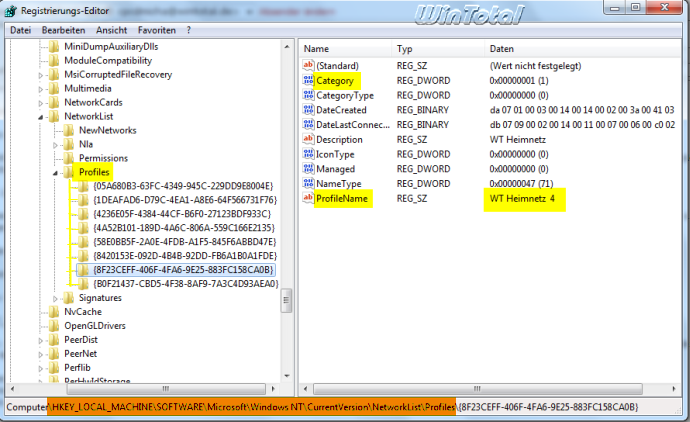Click the DWORD icon next to Category
Screen dimensions: 690x422
(308, 81)
